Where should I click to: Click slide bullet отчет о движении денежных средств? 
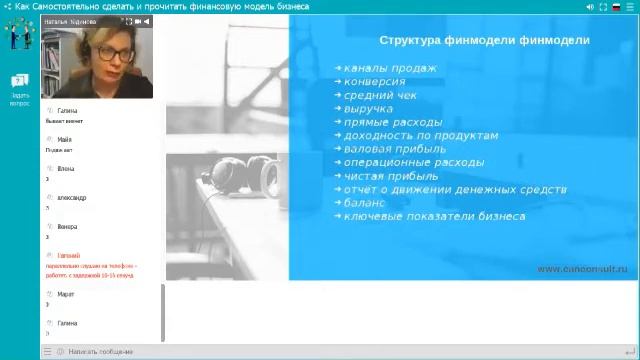(x=455, y=189)
